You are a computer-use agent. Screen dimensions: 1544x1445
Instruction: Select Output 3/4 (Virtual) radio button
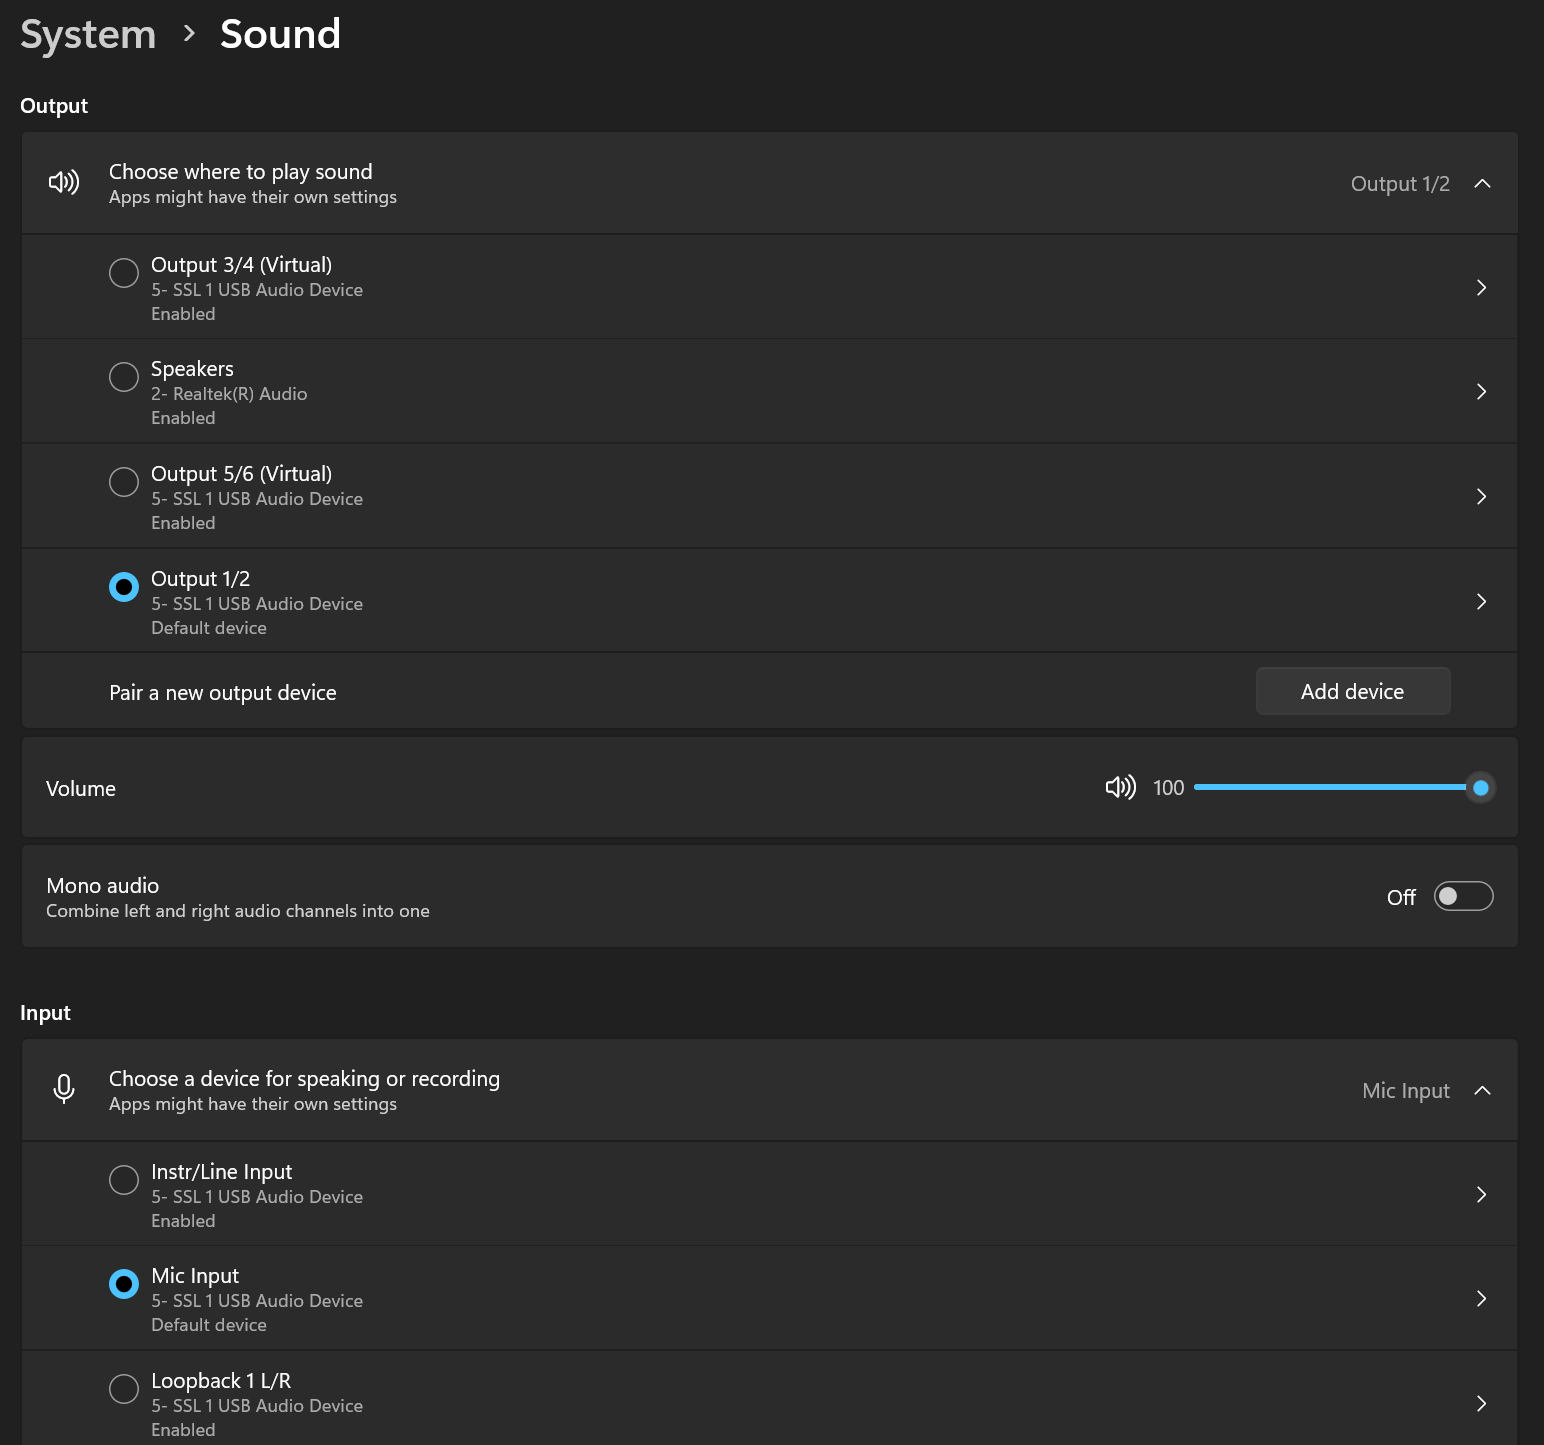124,273
